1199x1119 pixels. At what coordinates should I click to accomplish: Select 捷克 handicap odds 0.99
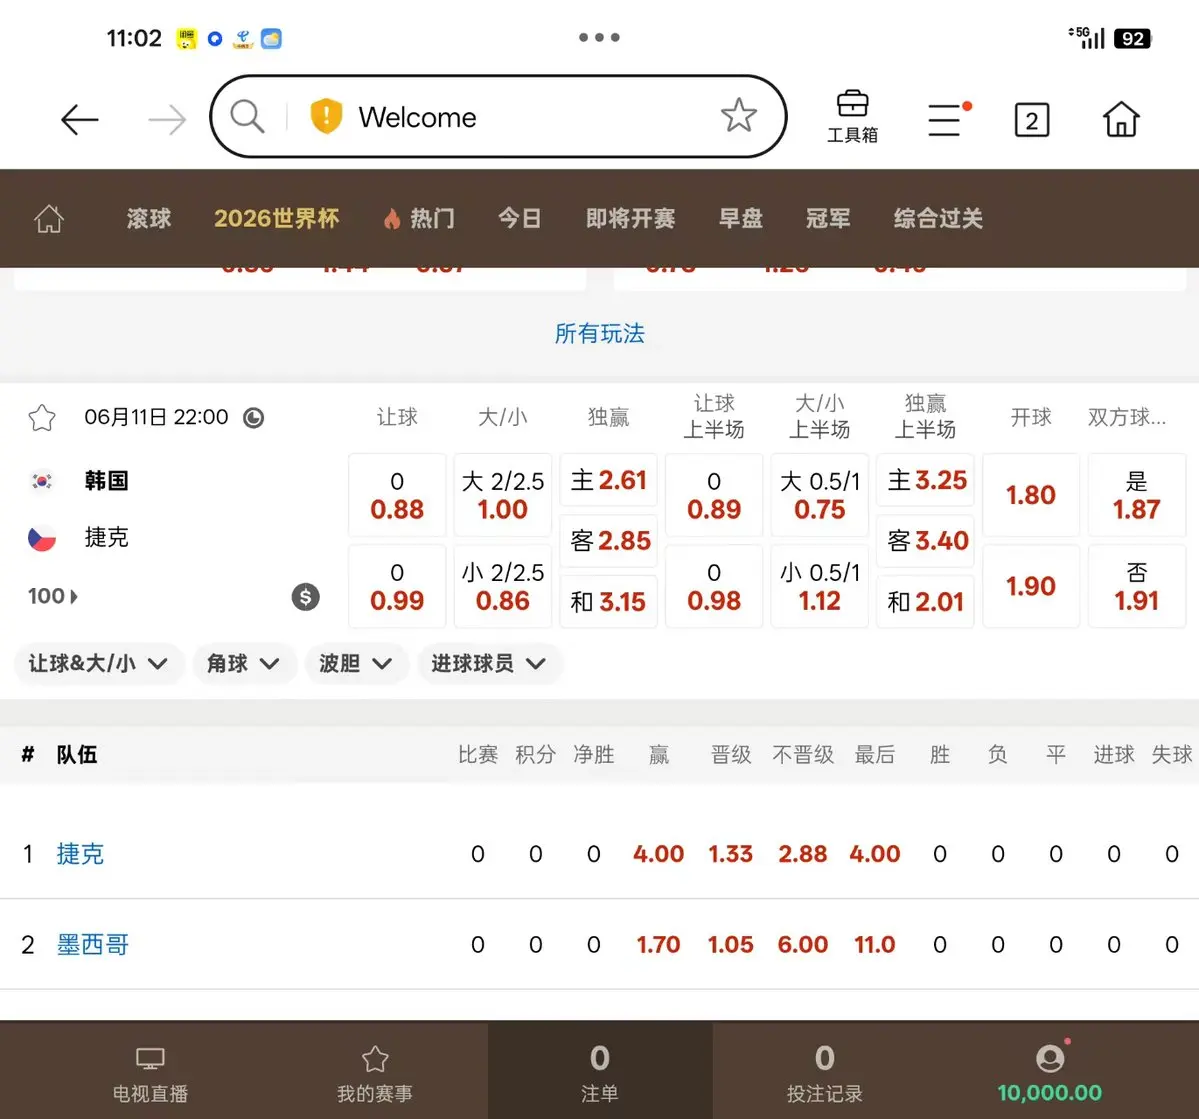tap(397, 586)
